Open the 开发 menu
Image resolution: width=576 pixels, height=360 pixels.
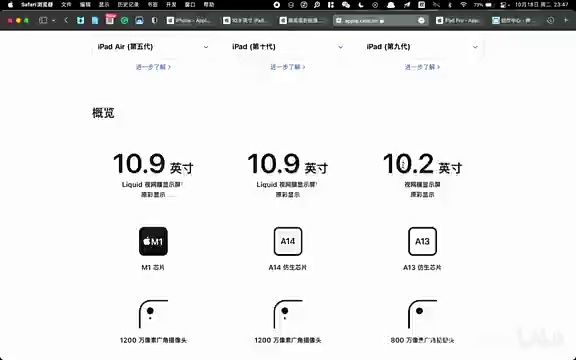coord(171,5)
